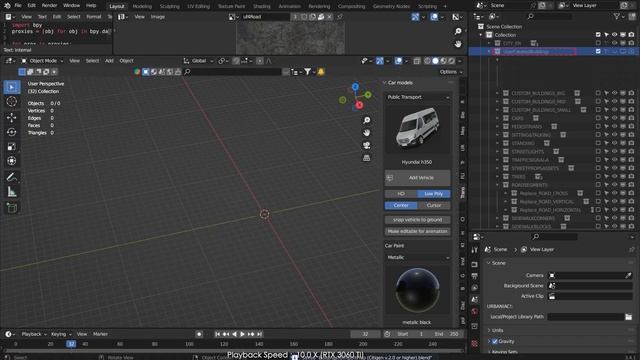The image size is (640, 360).
Task: Click the metallic black paint preview sphere
Action: (417, 290)
